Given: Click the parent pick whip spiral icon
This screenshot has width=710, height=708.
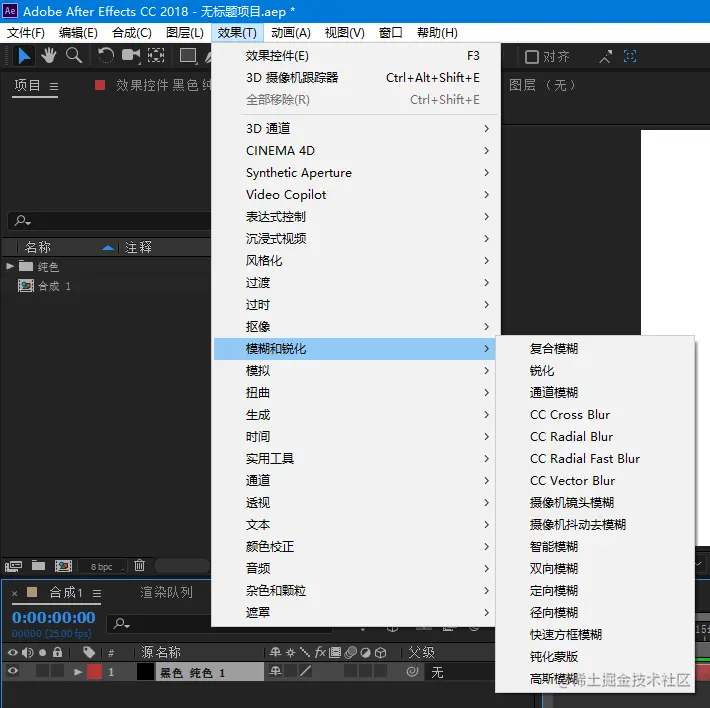Looking at the screenshot, I should 412,672.
